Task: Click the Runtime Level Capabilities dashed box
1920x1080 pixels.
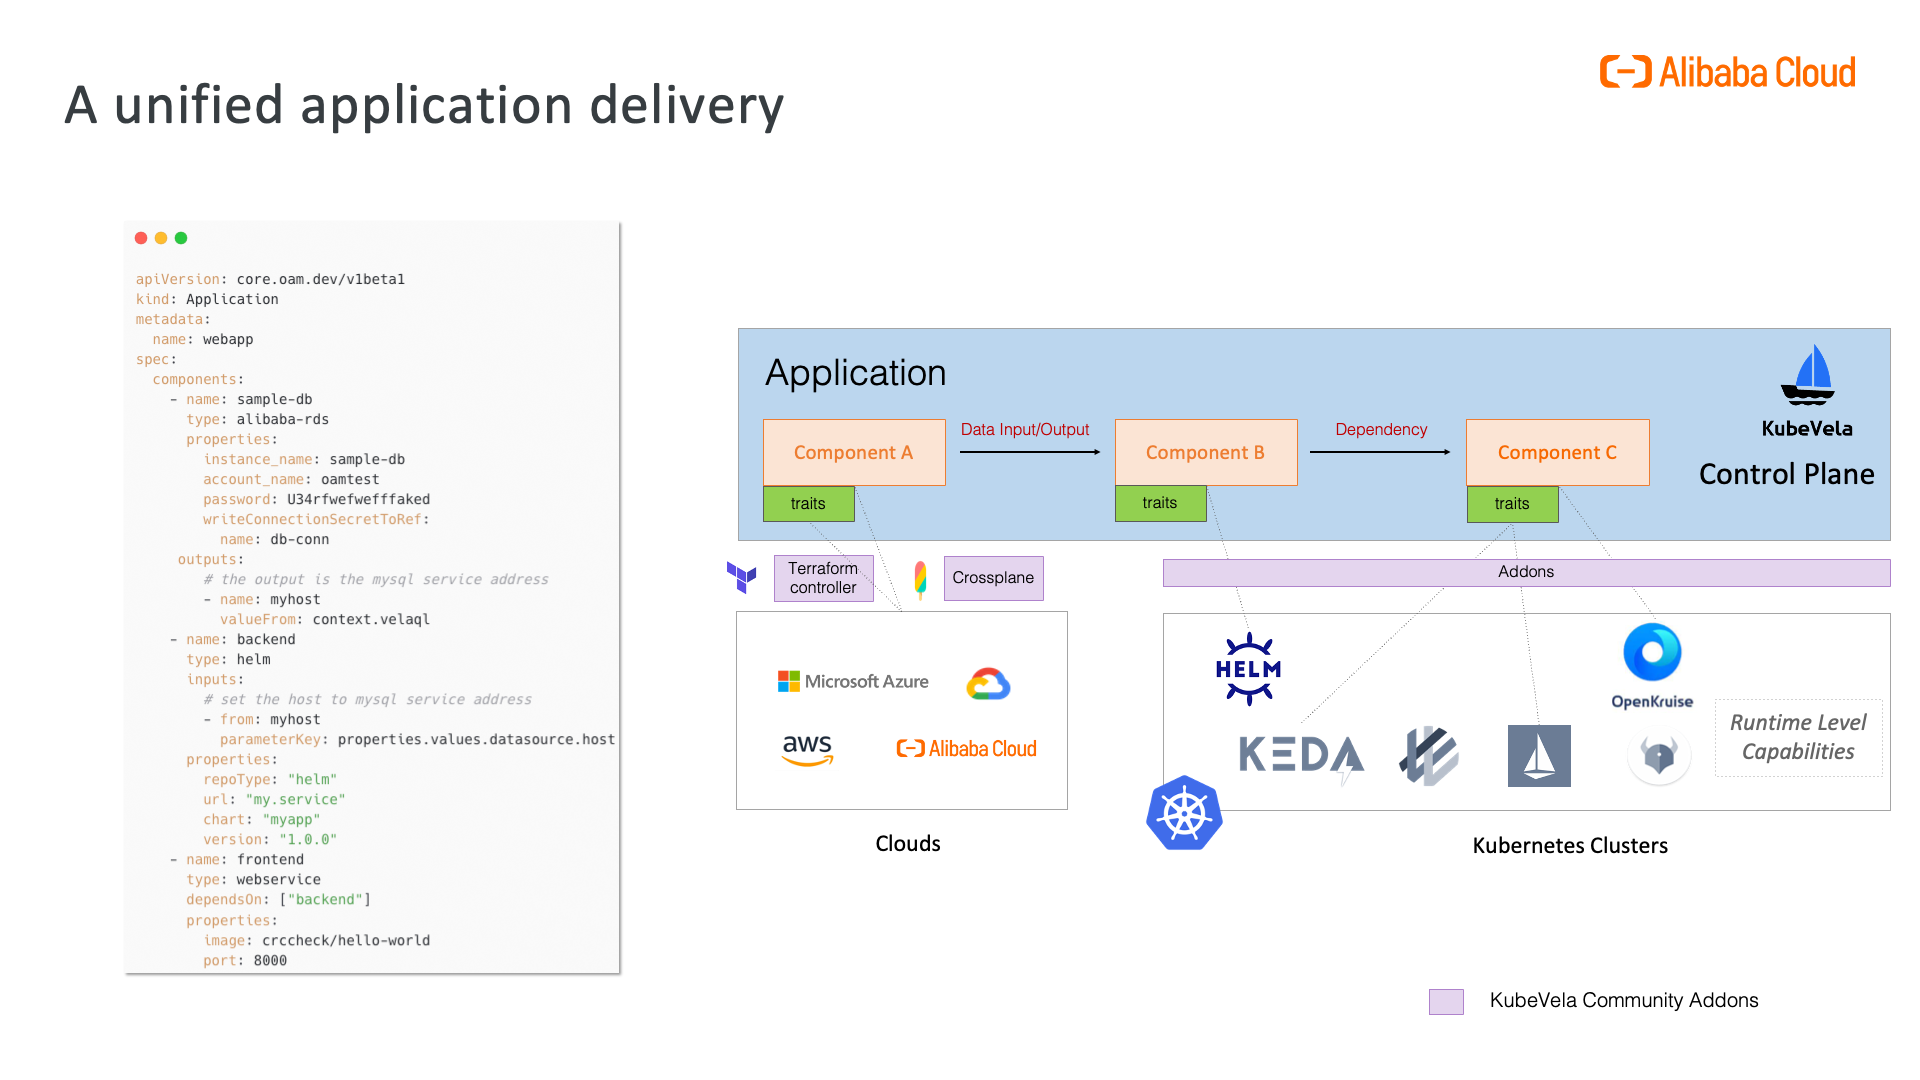Action: coord(1798,737)
